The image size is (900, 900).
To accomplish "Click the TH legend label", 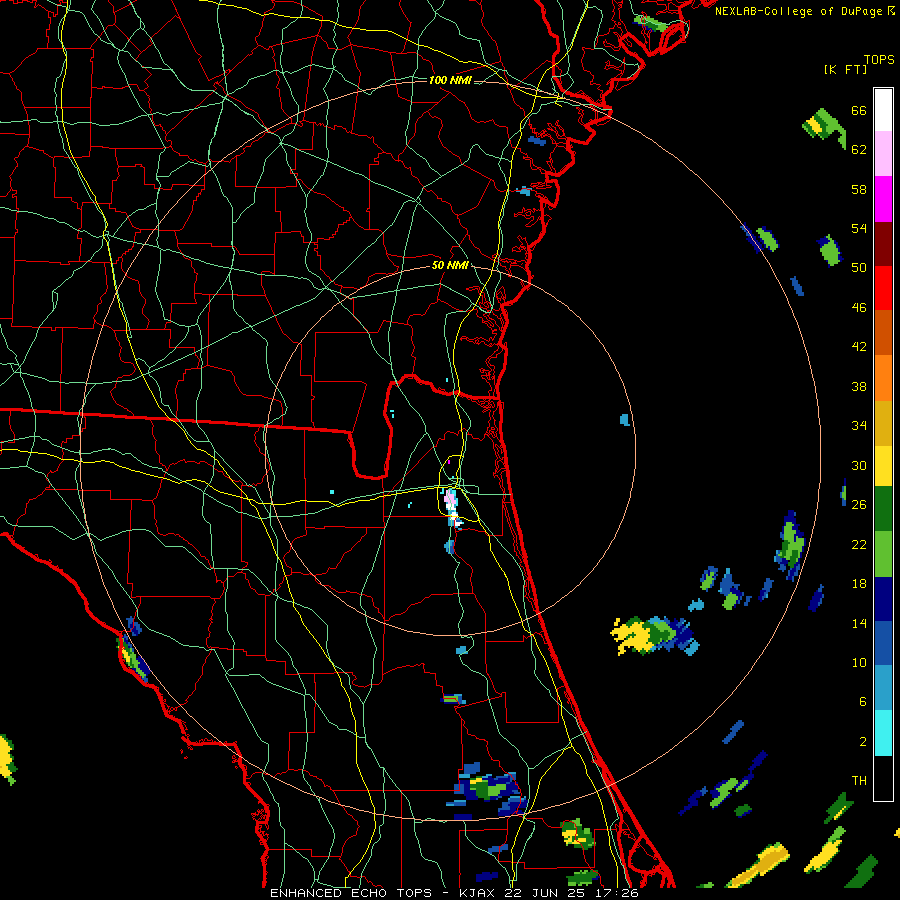I will (859, 781).
